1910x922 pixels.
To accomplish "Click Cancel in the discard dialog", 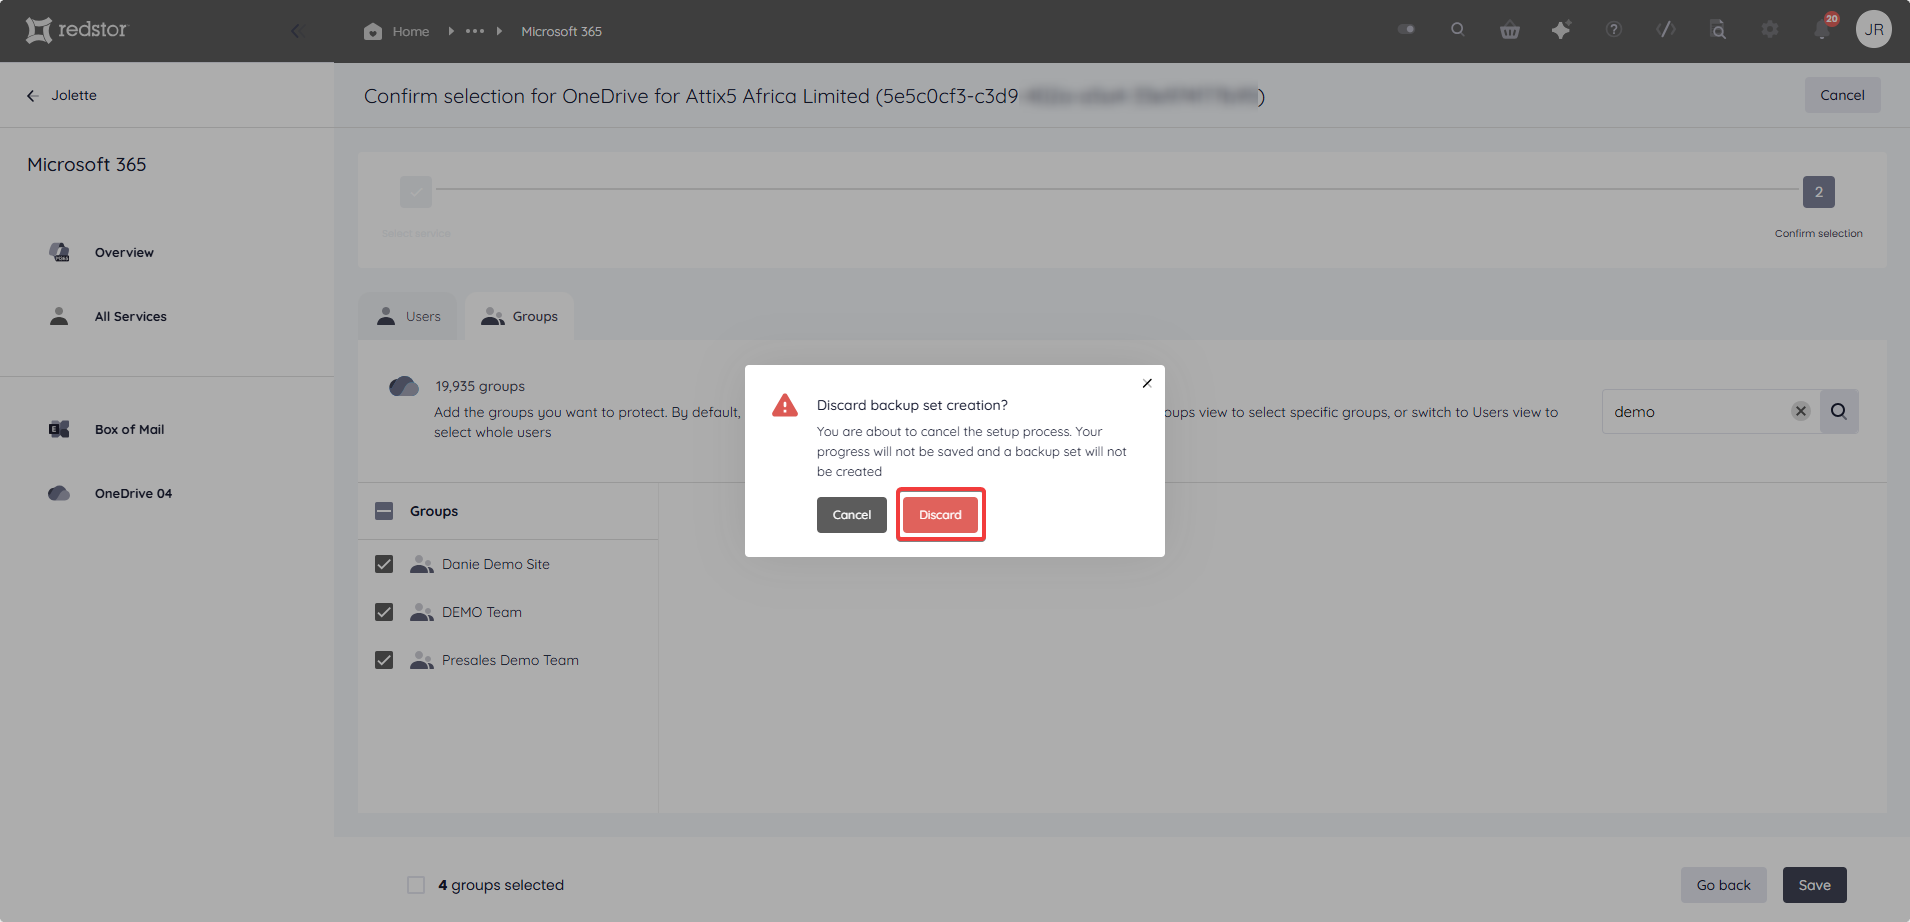I will pos(852,515).
